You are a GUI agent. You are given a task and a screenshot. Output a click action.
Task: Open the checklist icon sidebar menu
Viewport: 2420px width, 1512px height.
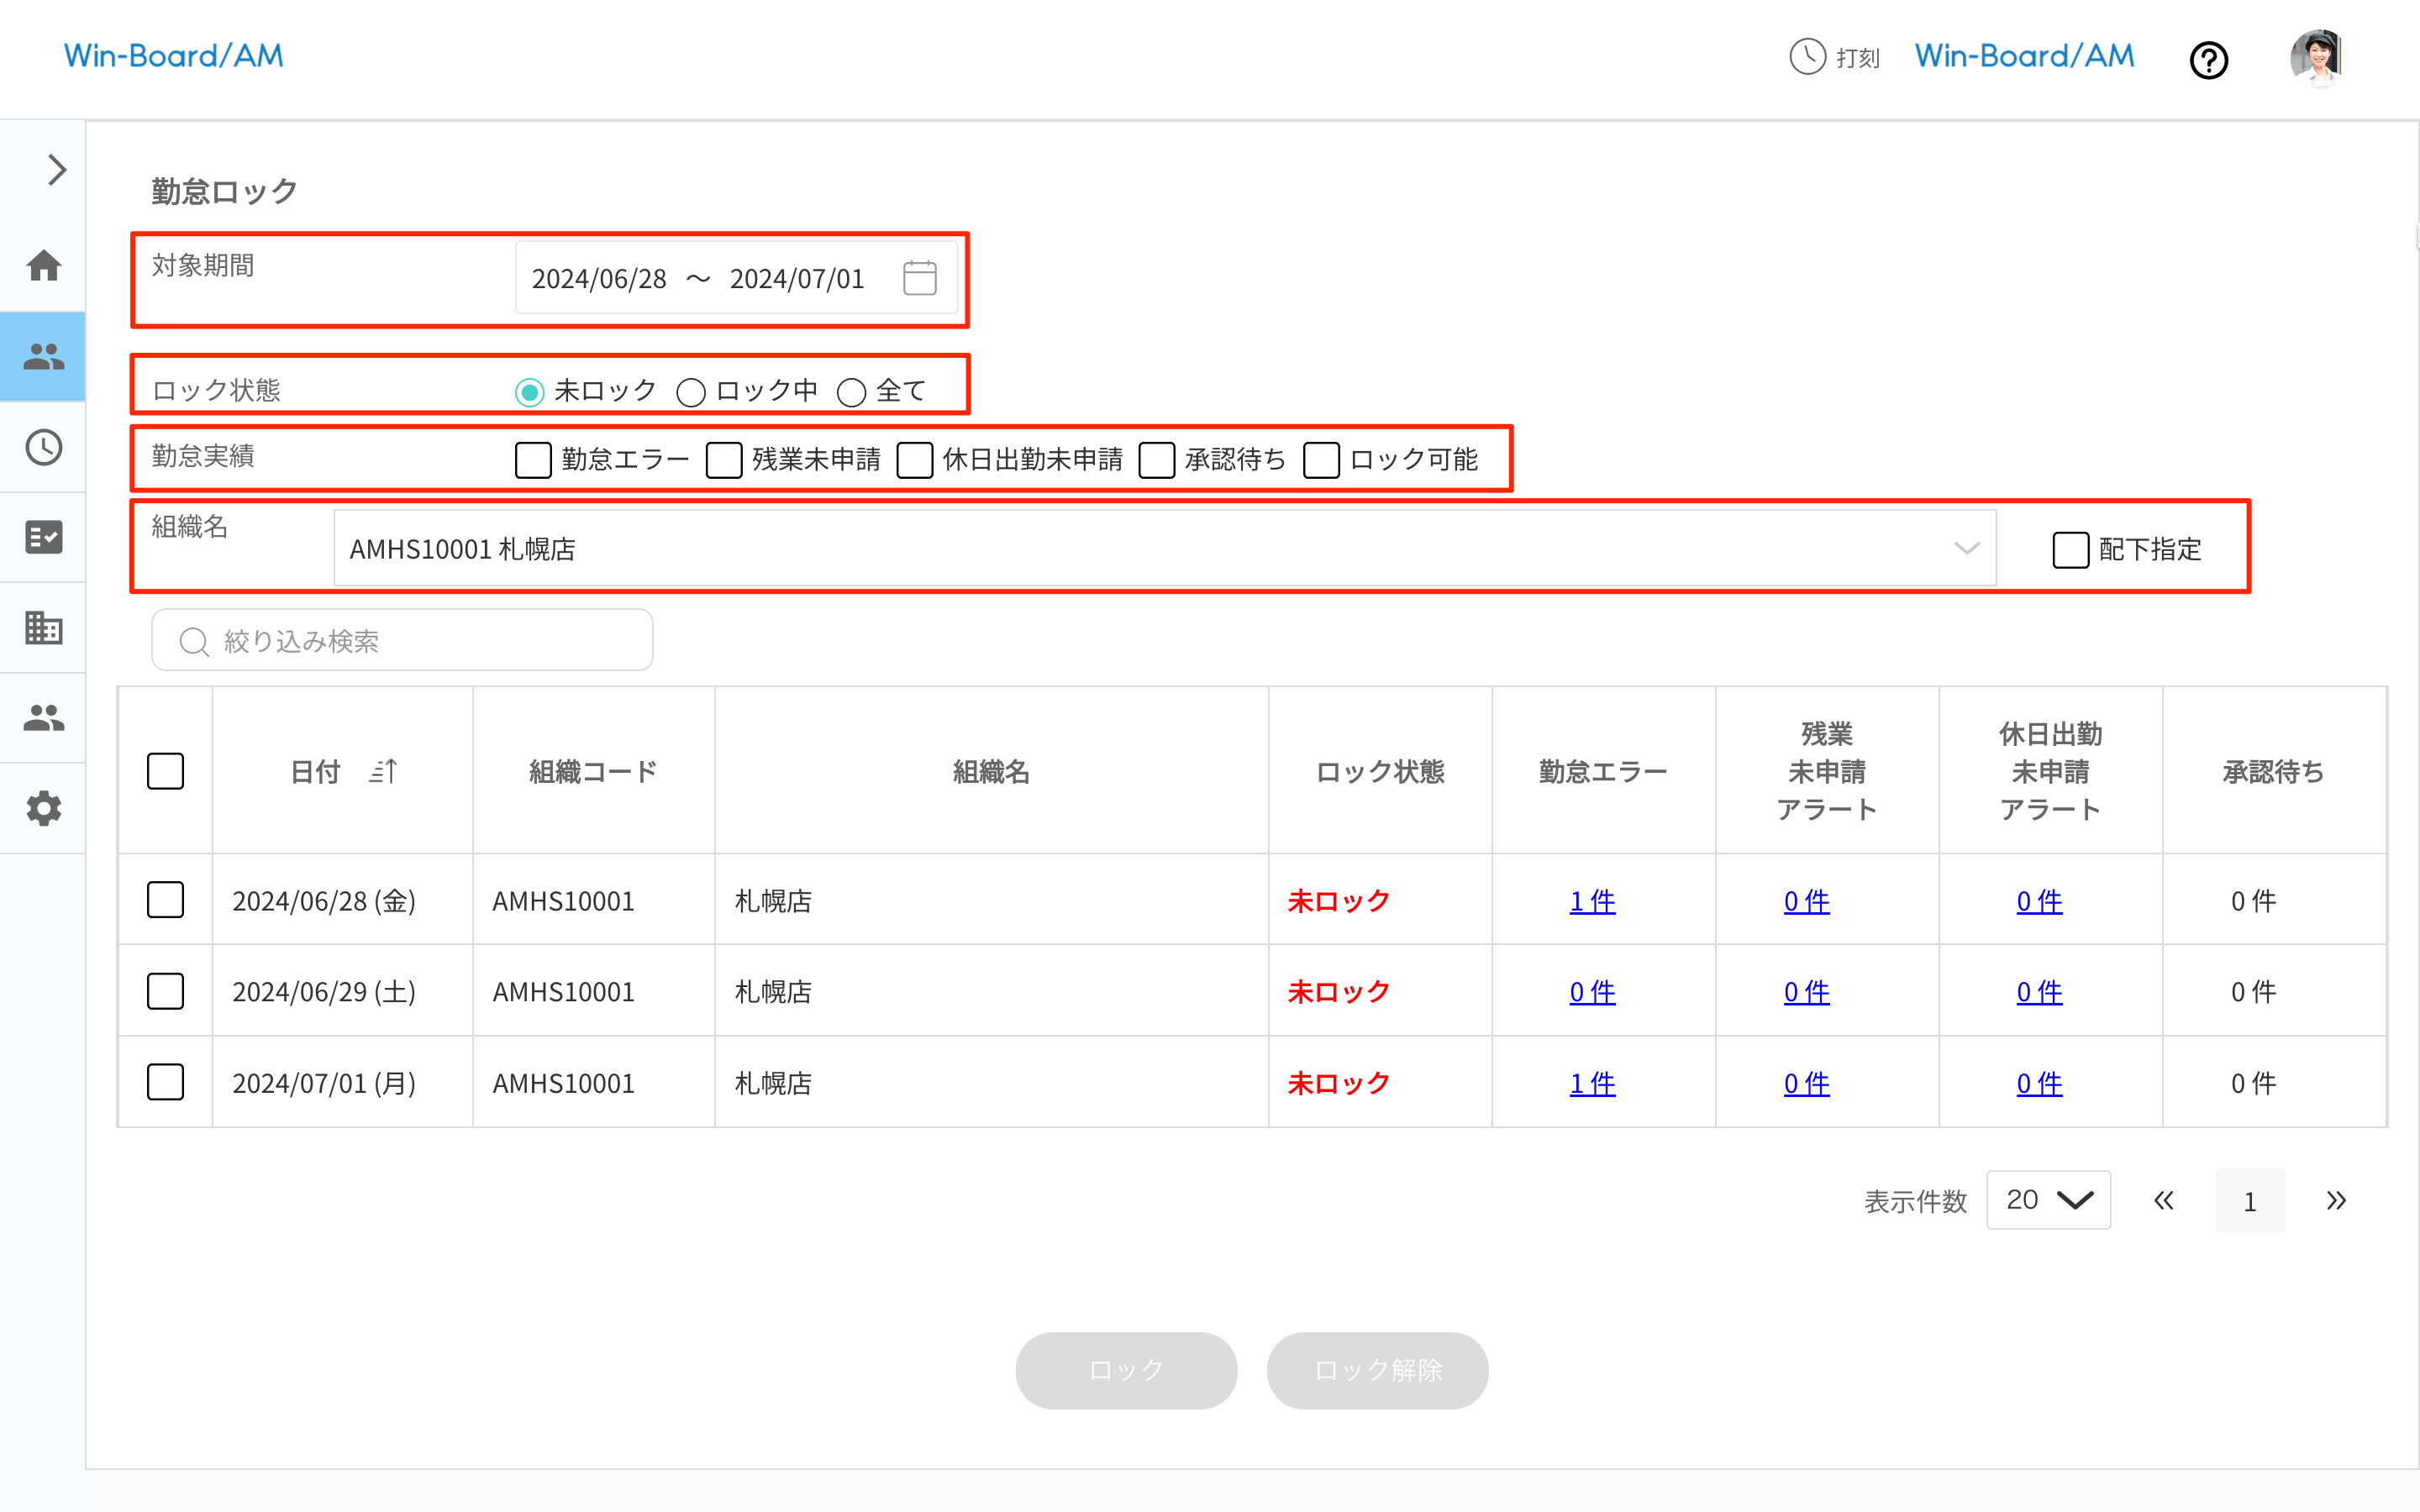44,537
